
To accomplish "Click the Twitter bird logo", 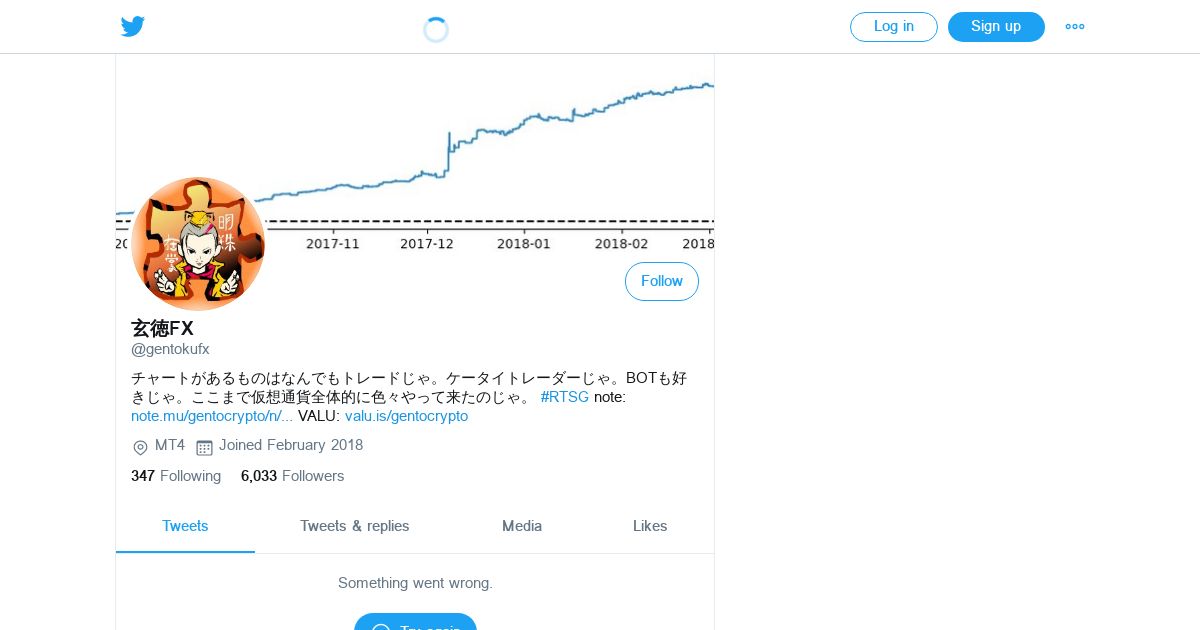I will pyautogui.click(x=133, y=27).
